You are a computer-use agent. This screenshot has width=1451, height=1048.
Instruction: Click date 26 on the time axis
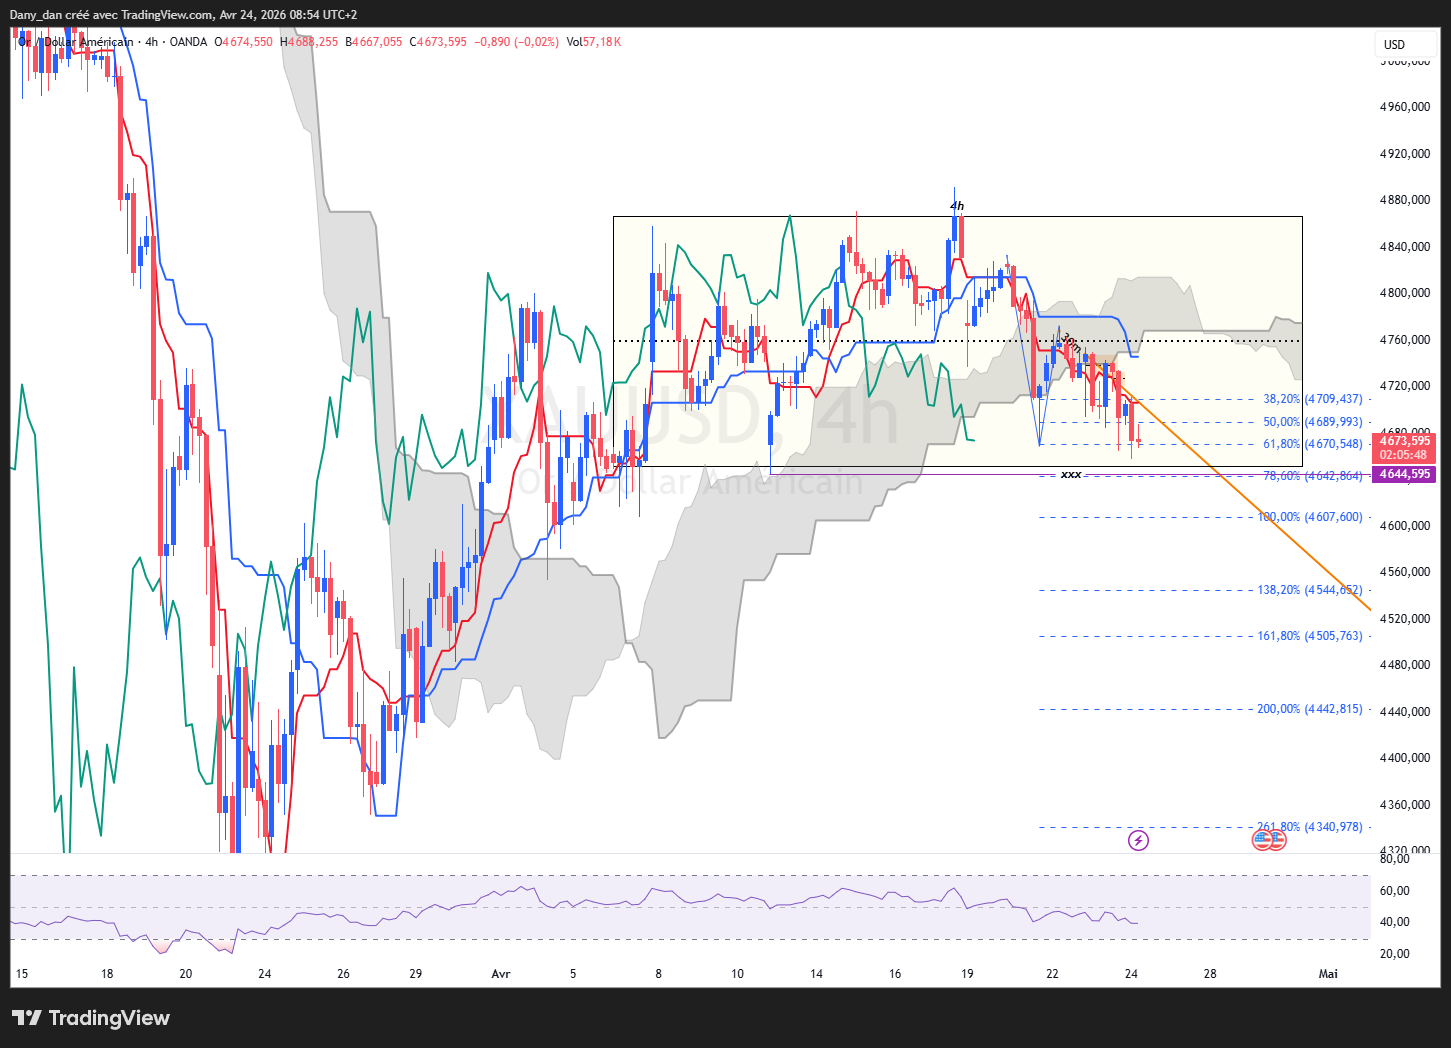(x=343, y=974)
